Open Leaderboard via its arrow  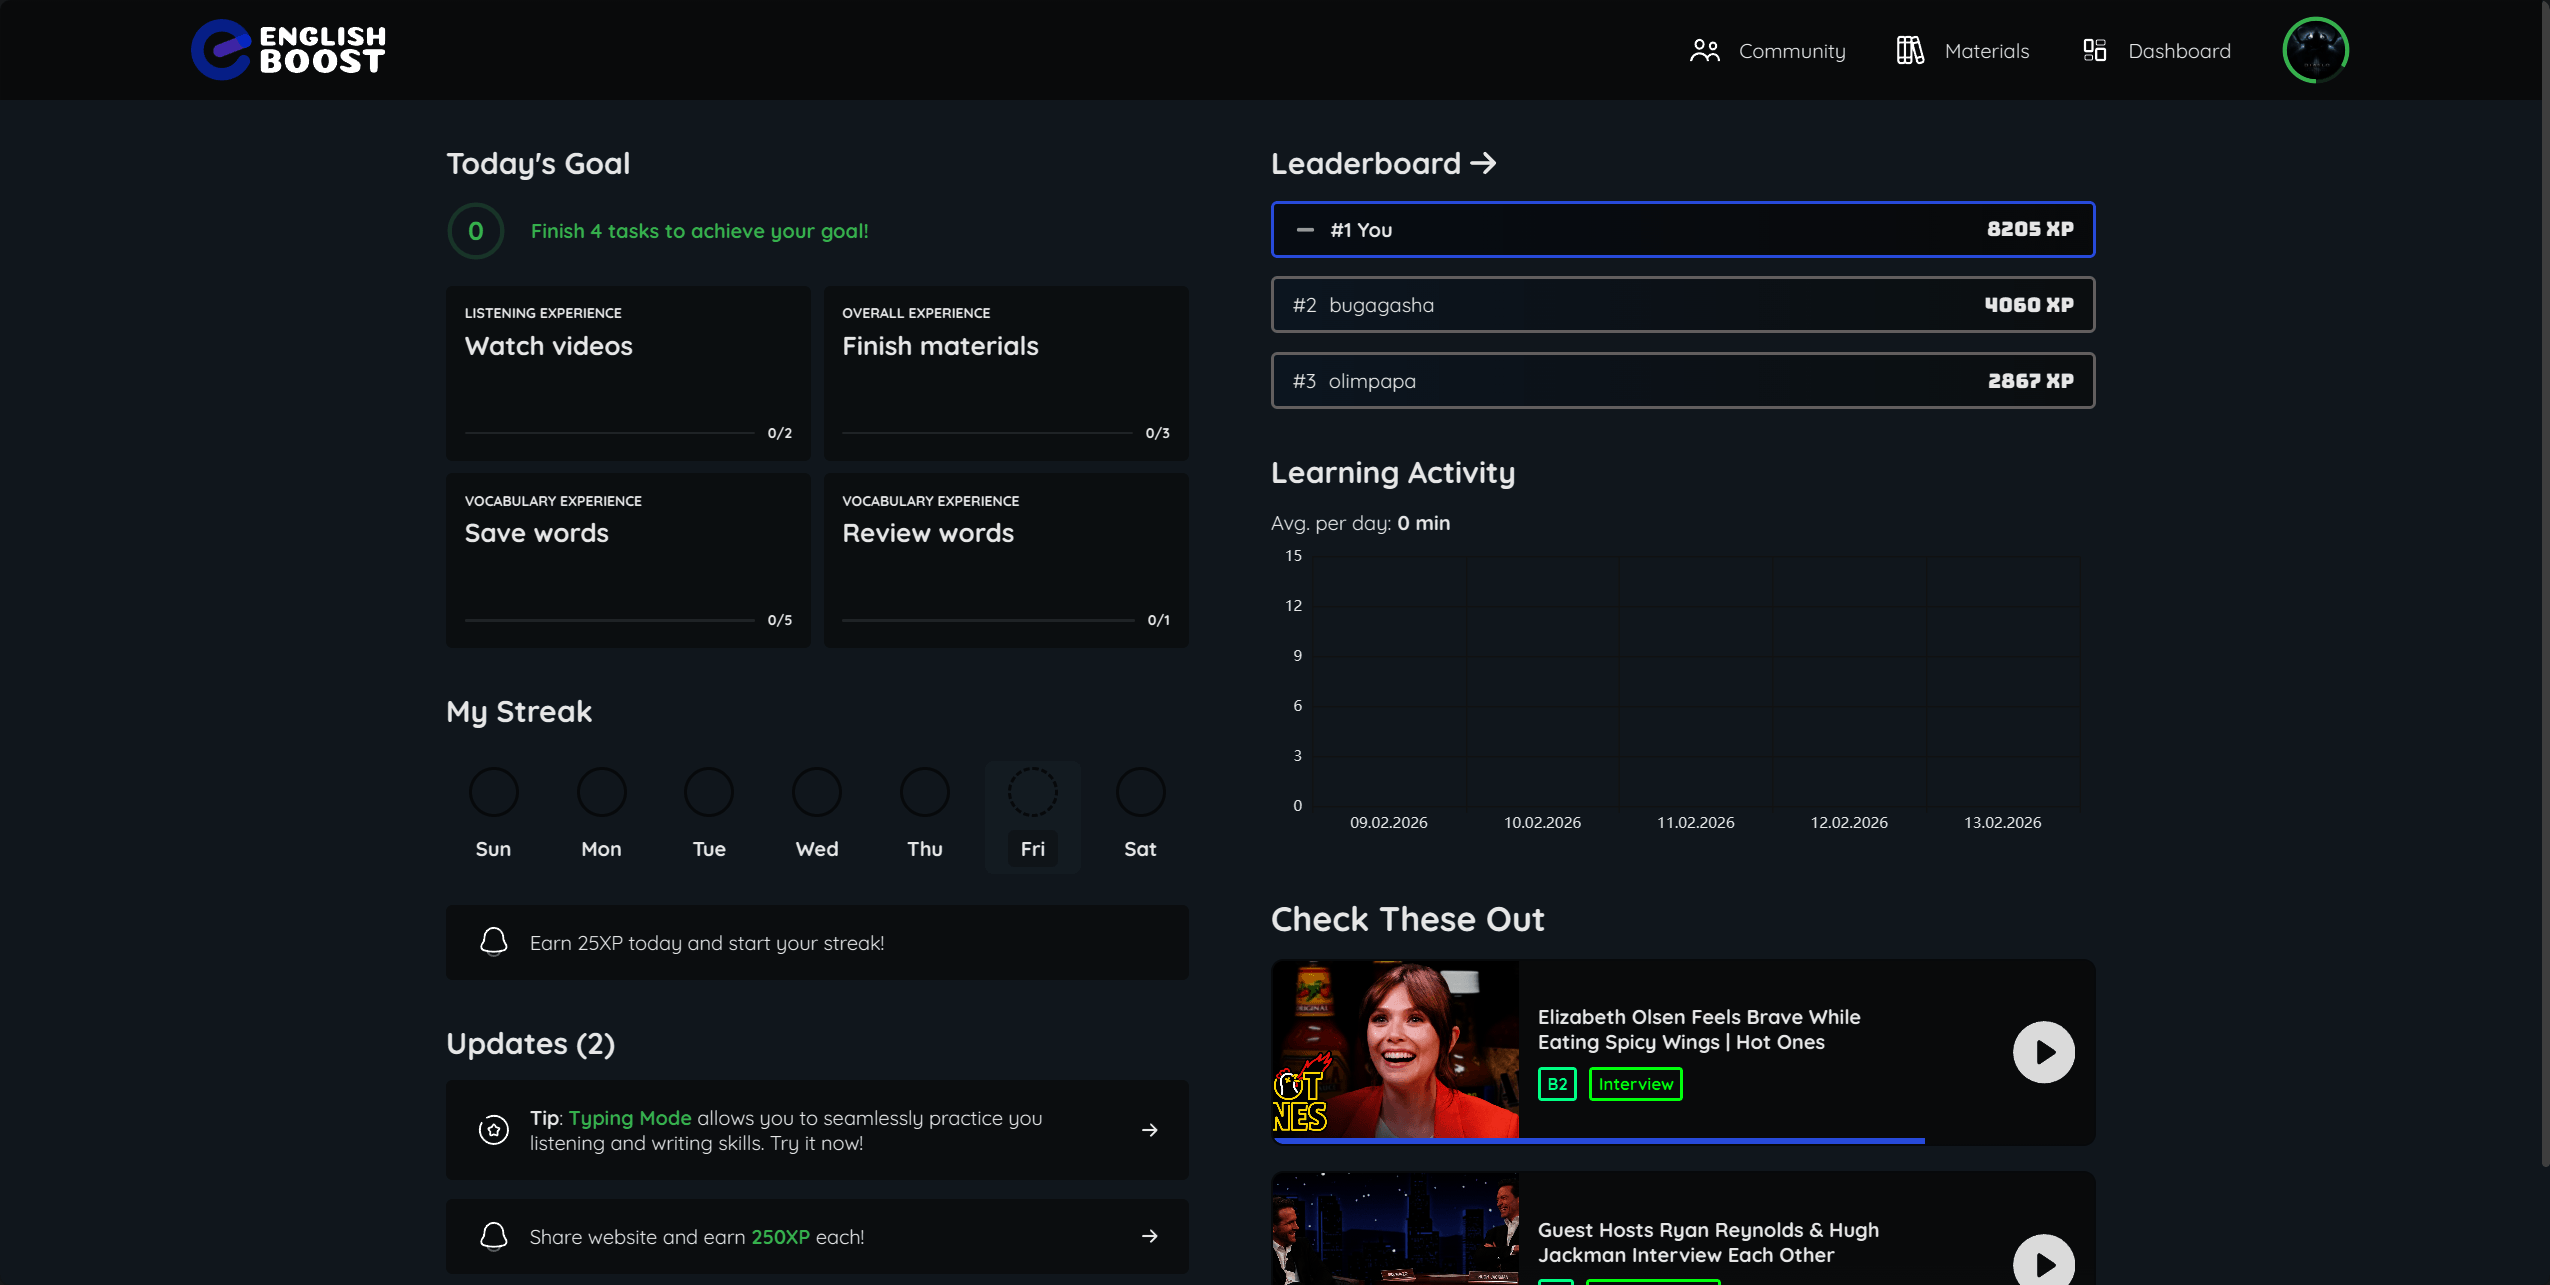[1483, 163]
